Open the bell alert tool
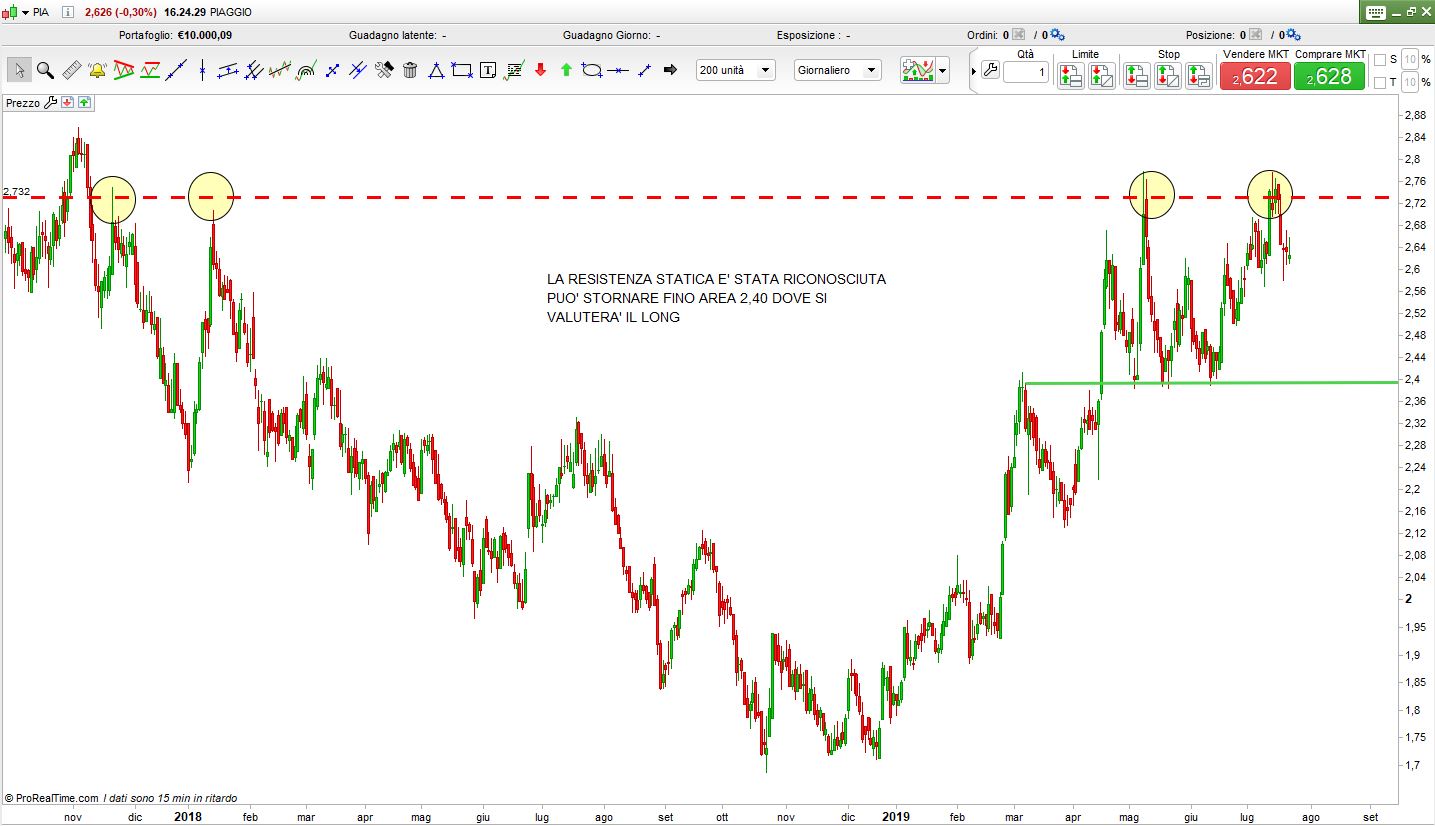Viewport: 1435px width, 826px height. 98,70
